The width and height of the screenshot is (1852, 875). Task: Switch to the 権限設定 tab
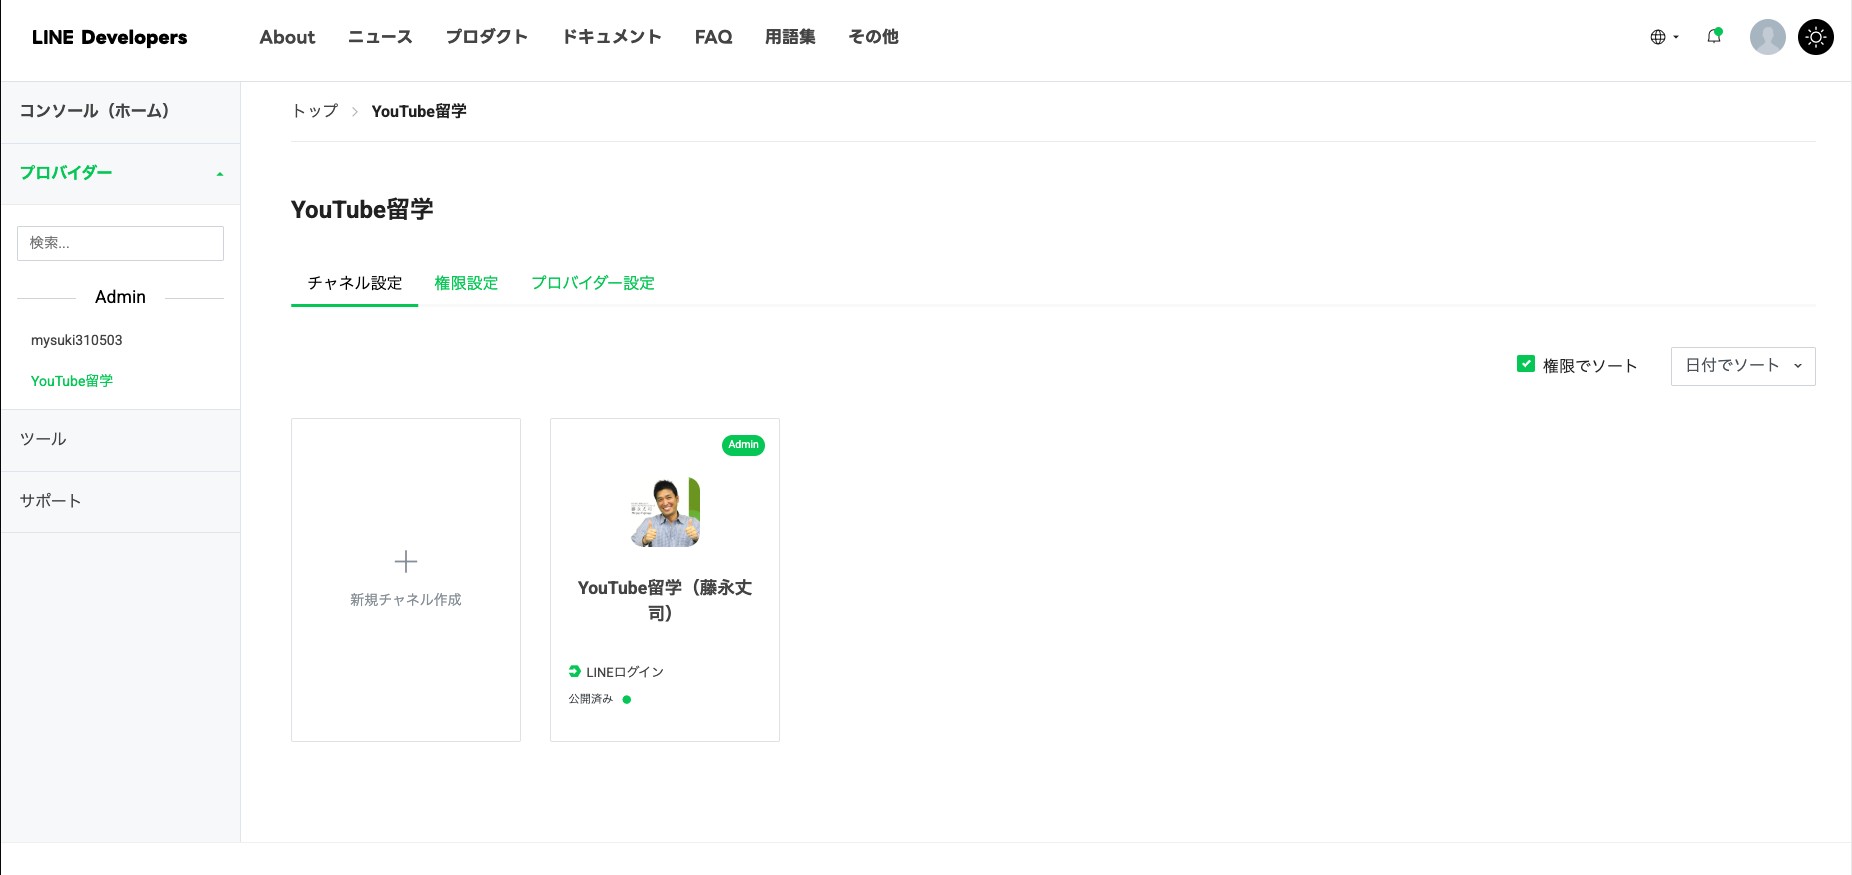[466, 283]
